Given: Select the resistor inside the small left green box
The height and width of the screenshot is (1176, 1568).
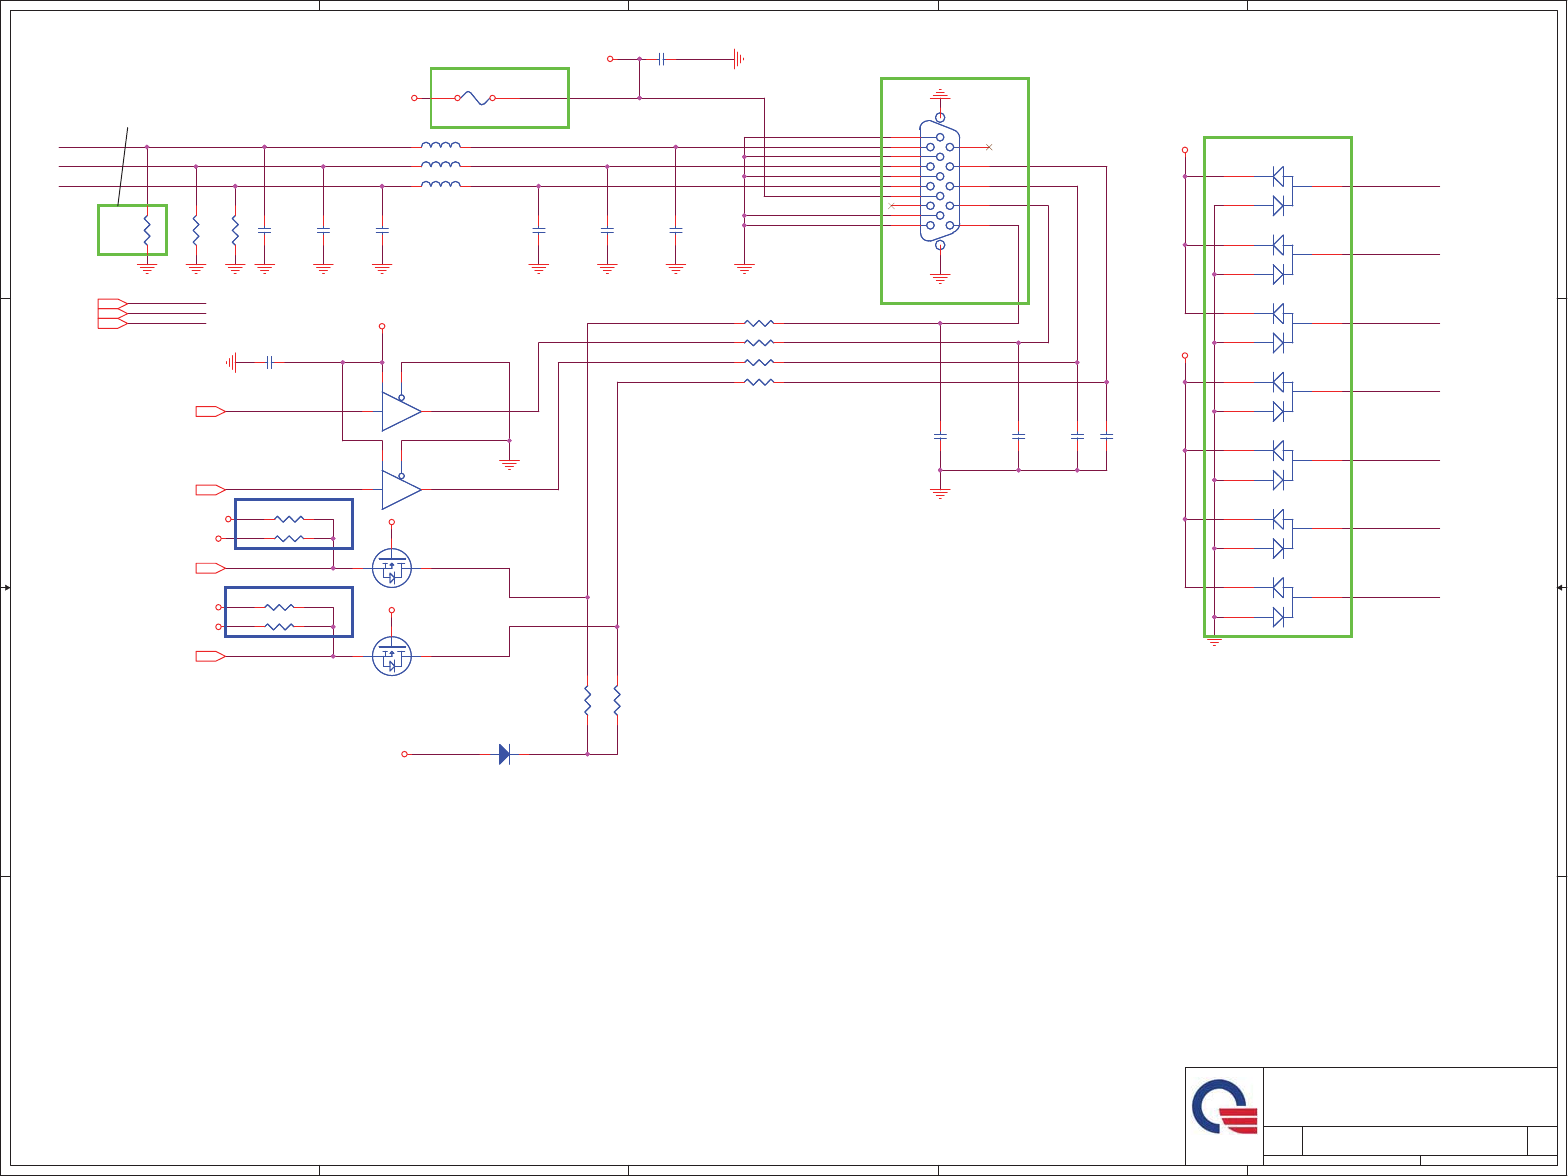Looking at the screenshot, I should pos(147,230).
